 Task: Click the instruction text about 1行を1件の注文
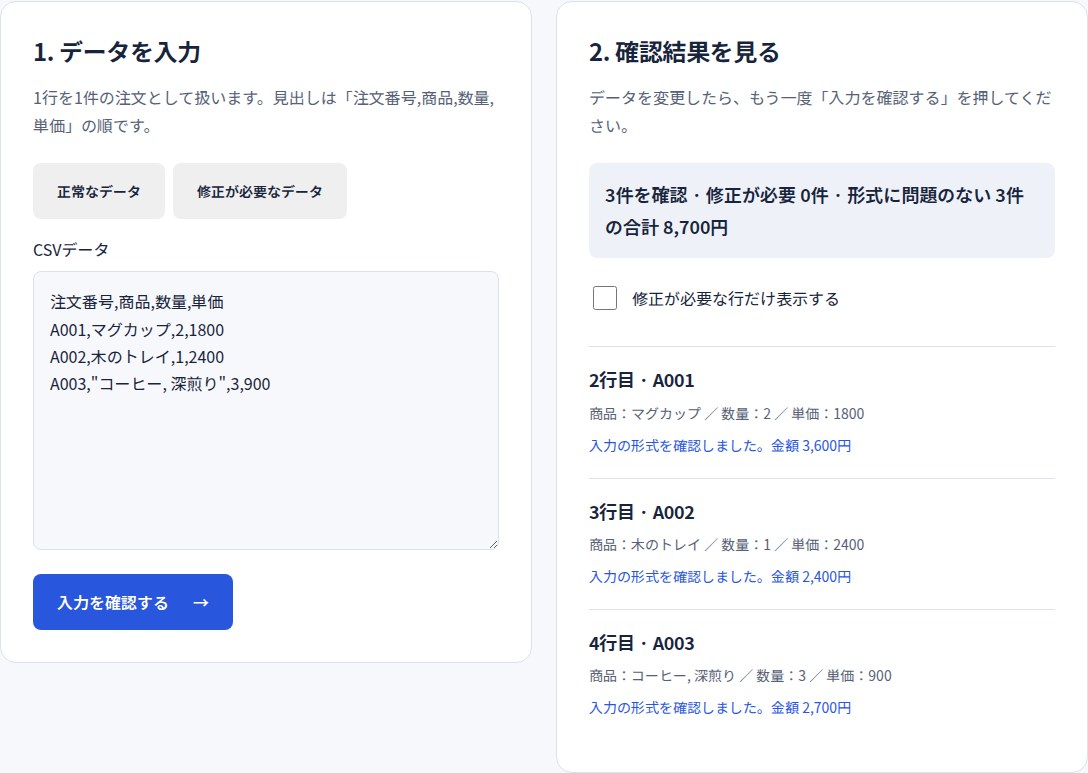coord(264,112)
